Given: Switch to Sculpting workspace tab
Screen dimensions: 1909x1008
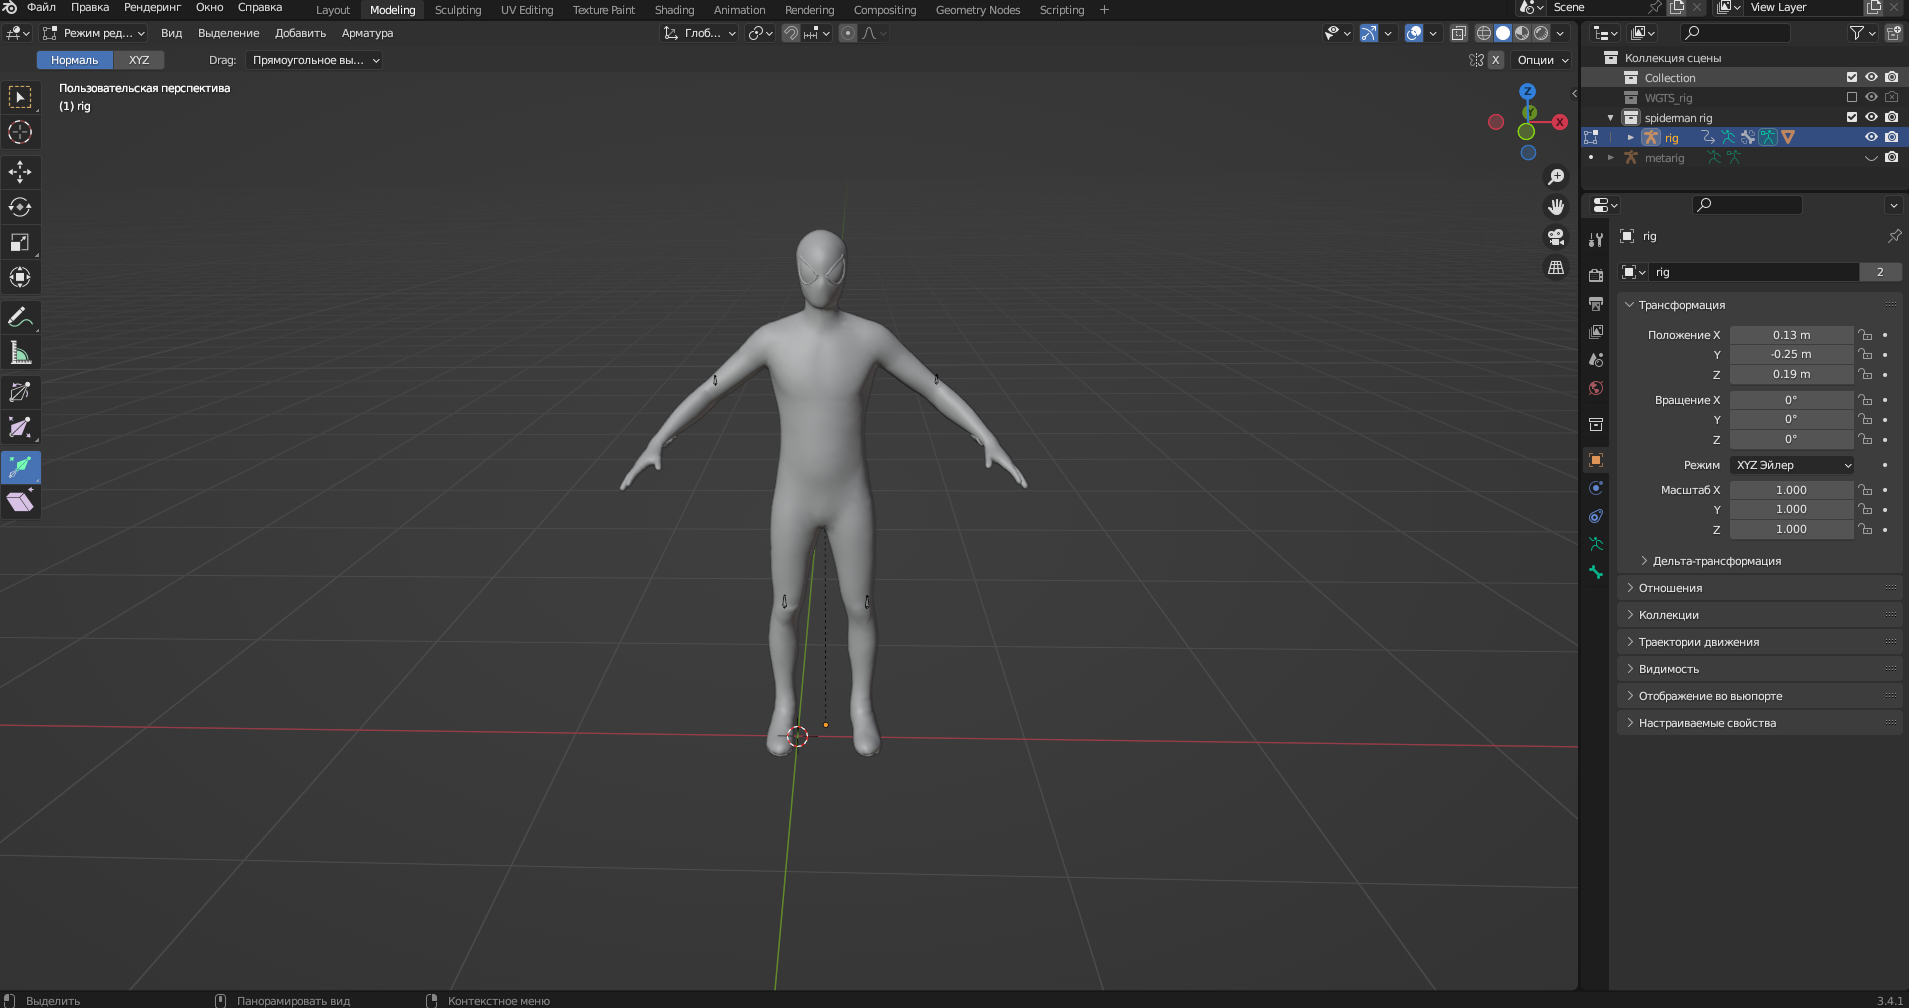Looking at the screenshot, I should coord(458,10).
